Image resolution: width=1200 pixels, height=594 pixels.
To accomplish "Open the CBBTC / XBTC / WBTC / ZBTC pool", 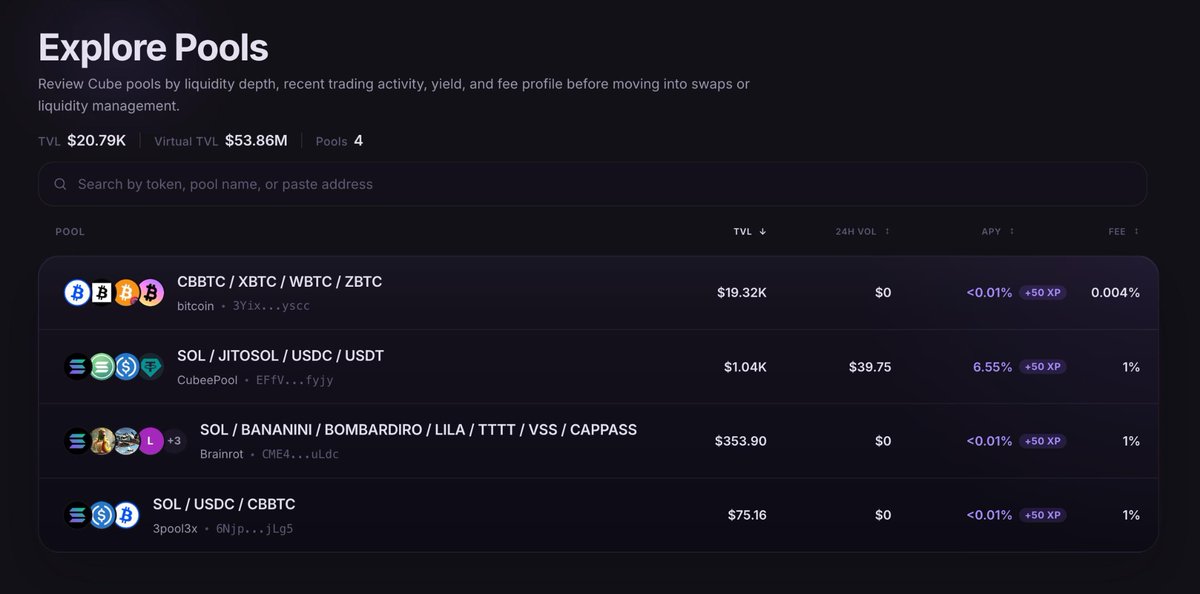I will tap(598, 293).
